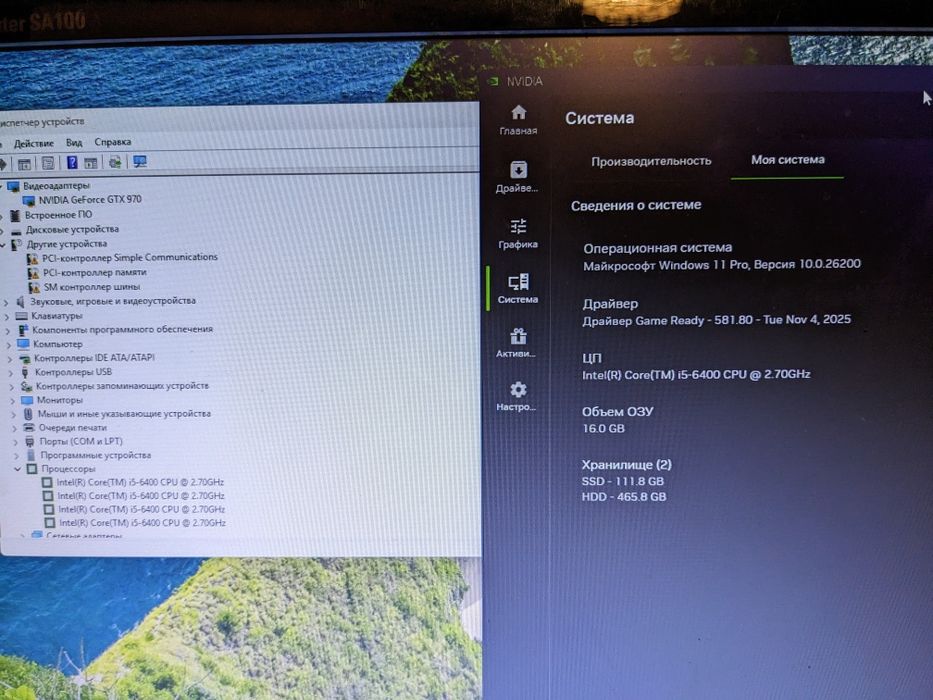Open the Graphics (Графика) sidebar section

tap(518, 233)
